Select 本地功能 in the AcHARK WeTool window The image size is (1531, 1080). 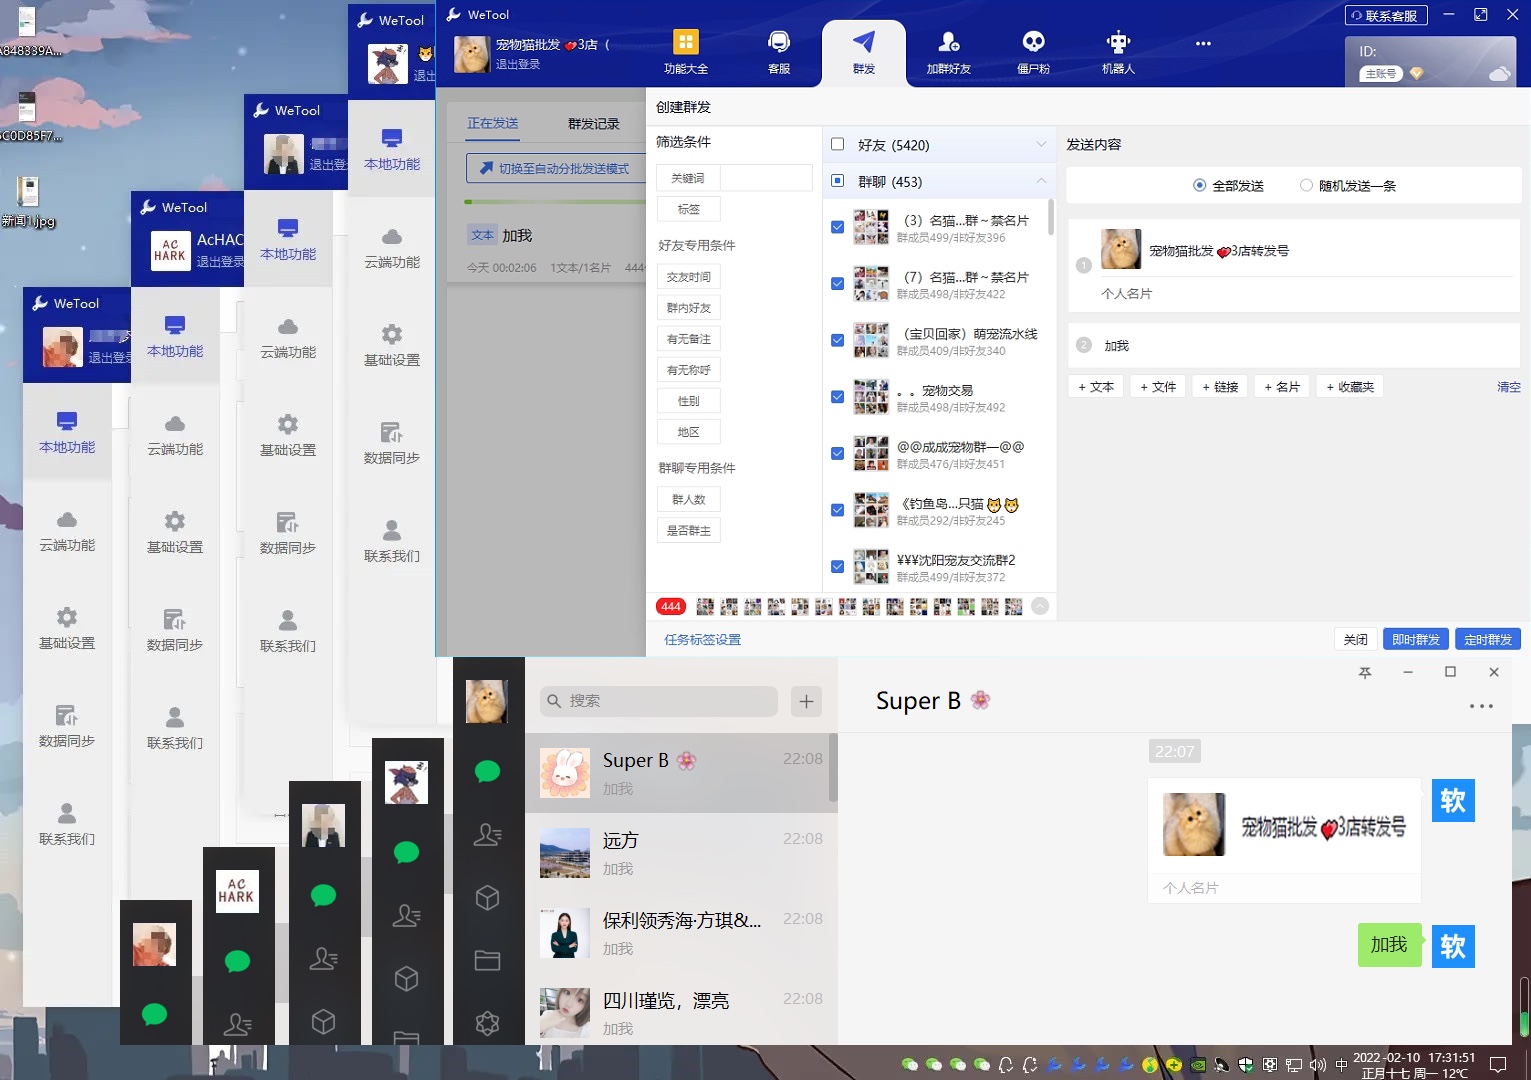point(175,338)
